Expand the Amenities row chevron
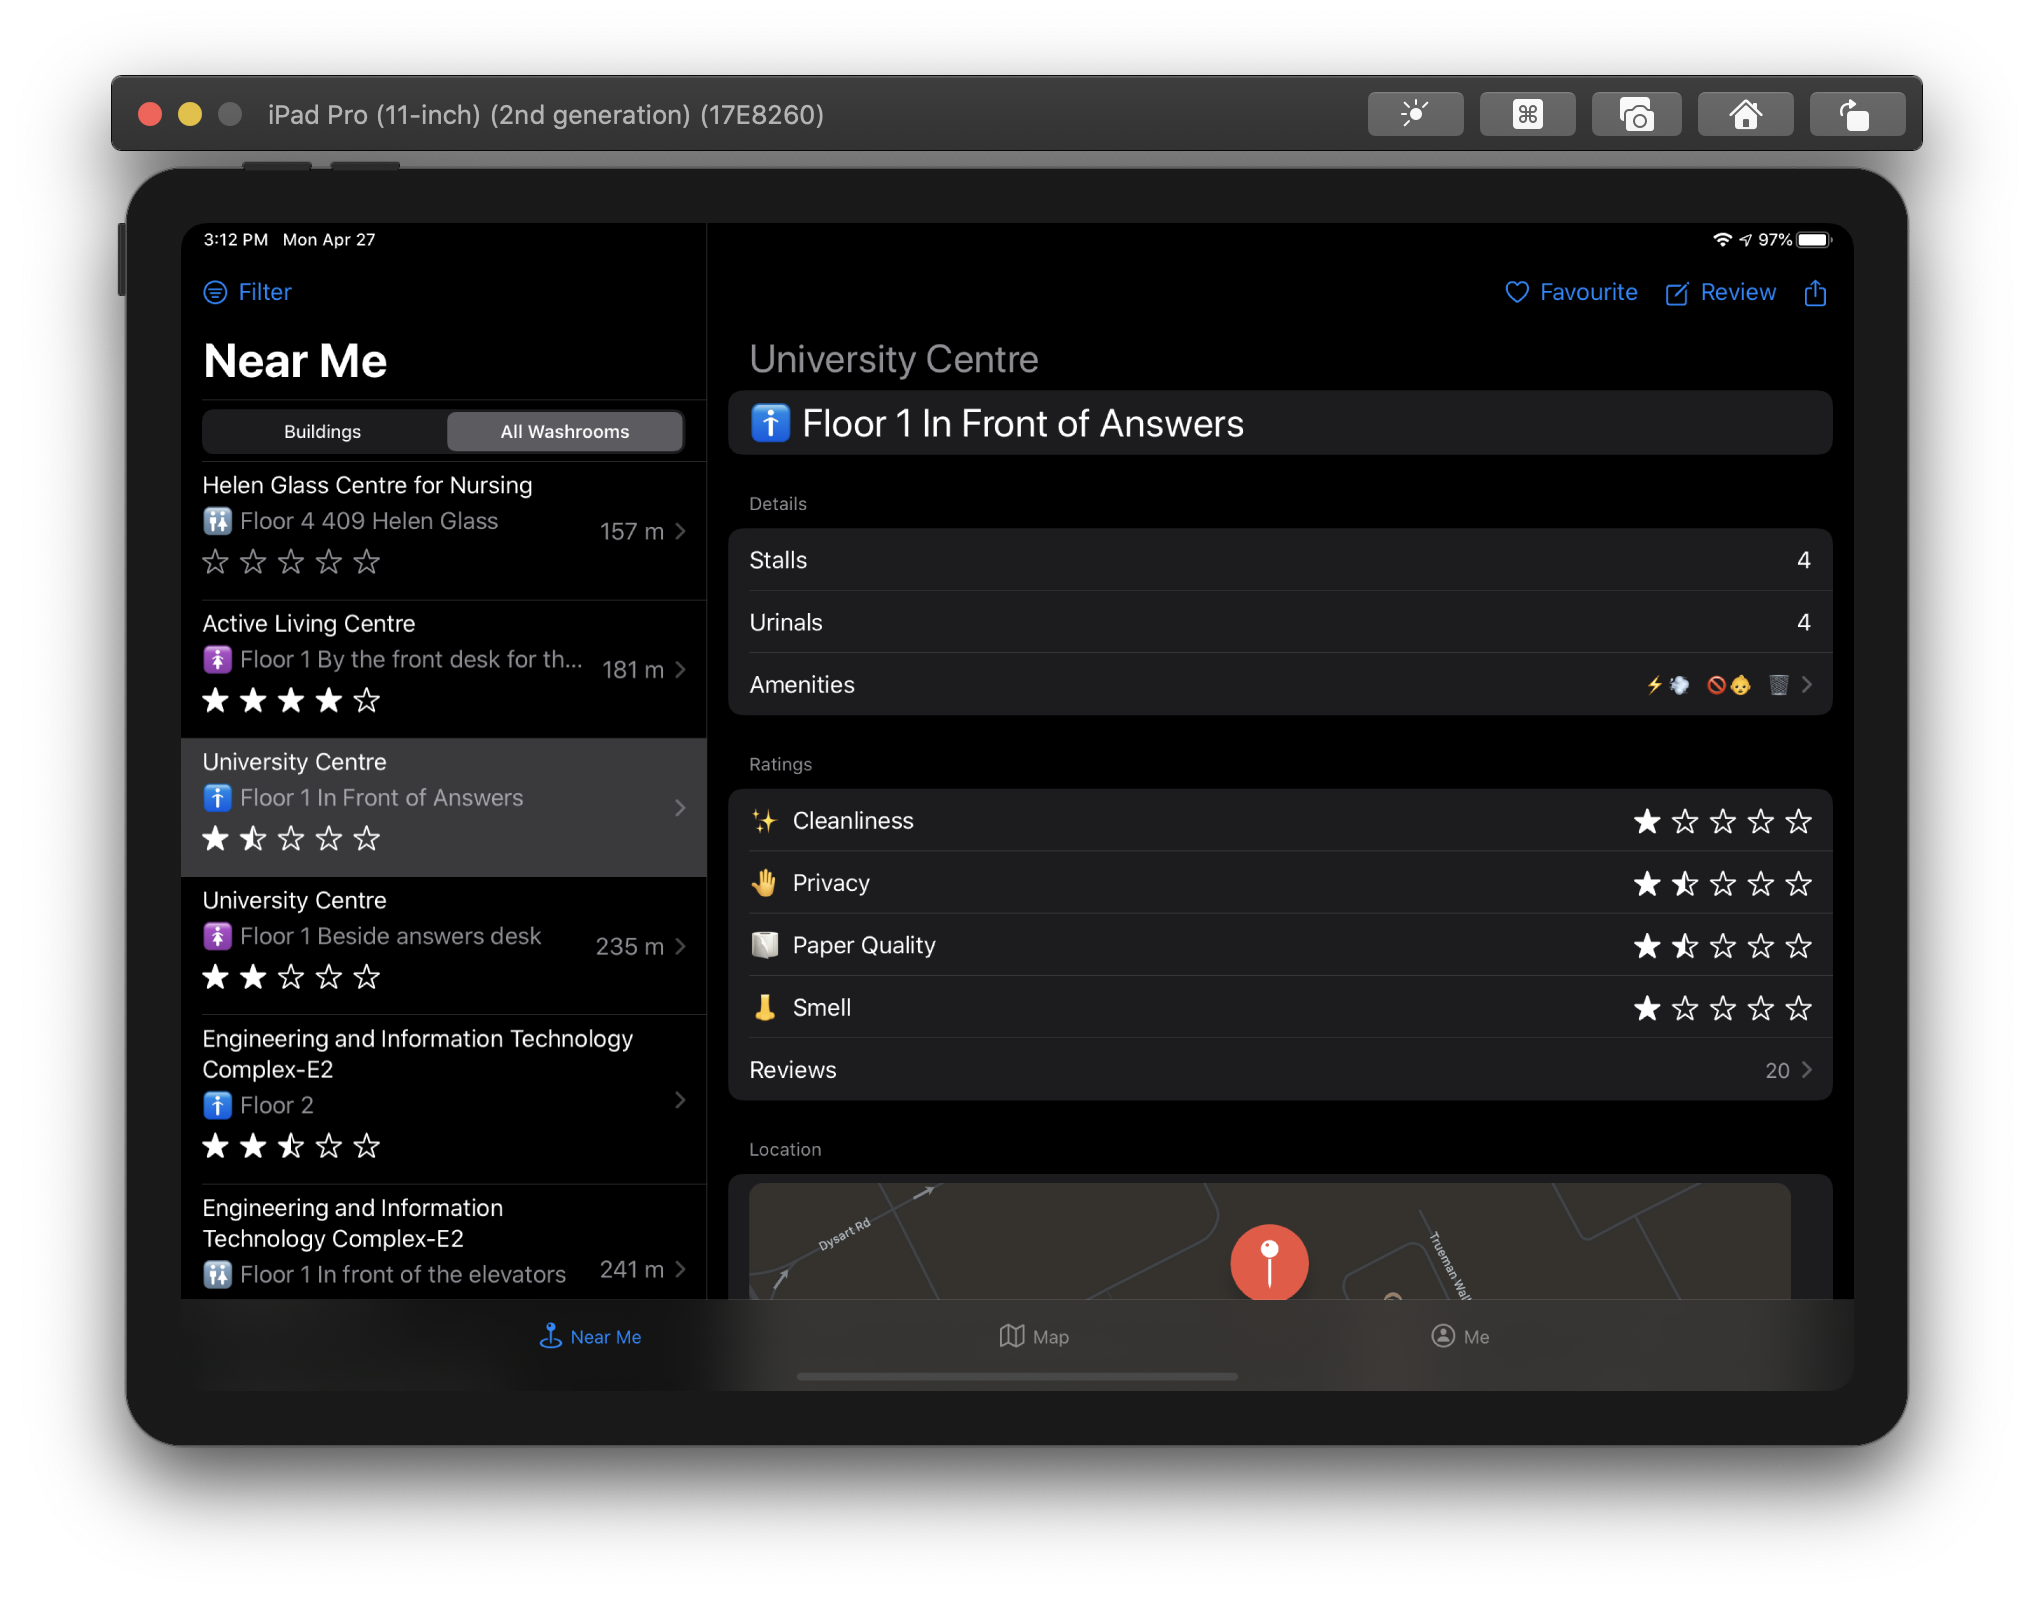This screenshot has height=1610, width=2034. point(1807,685)
